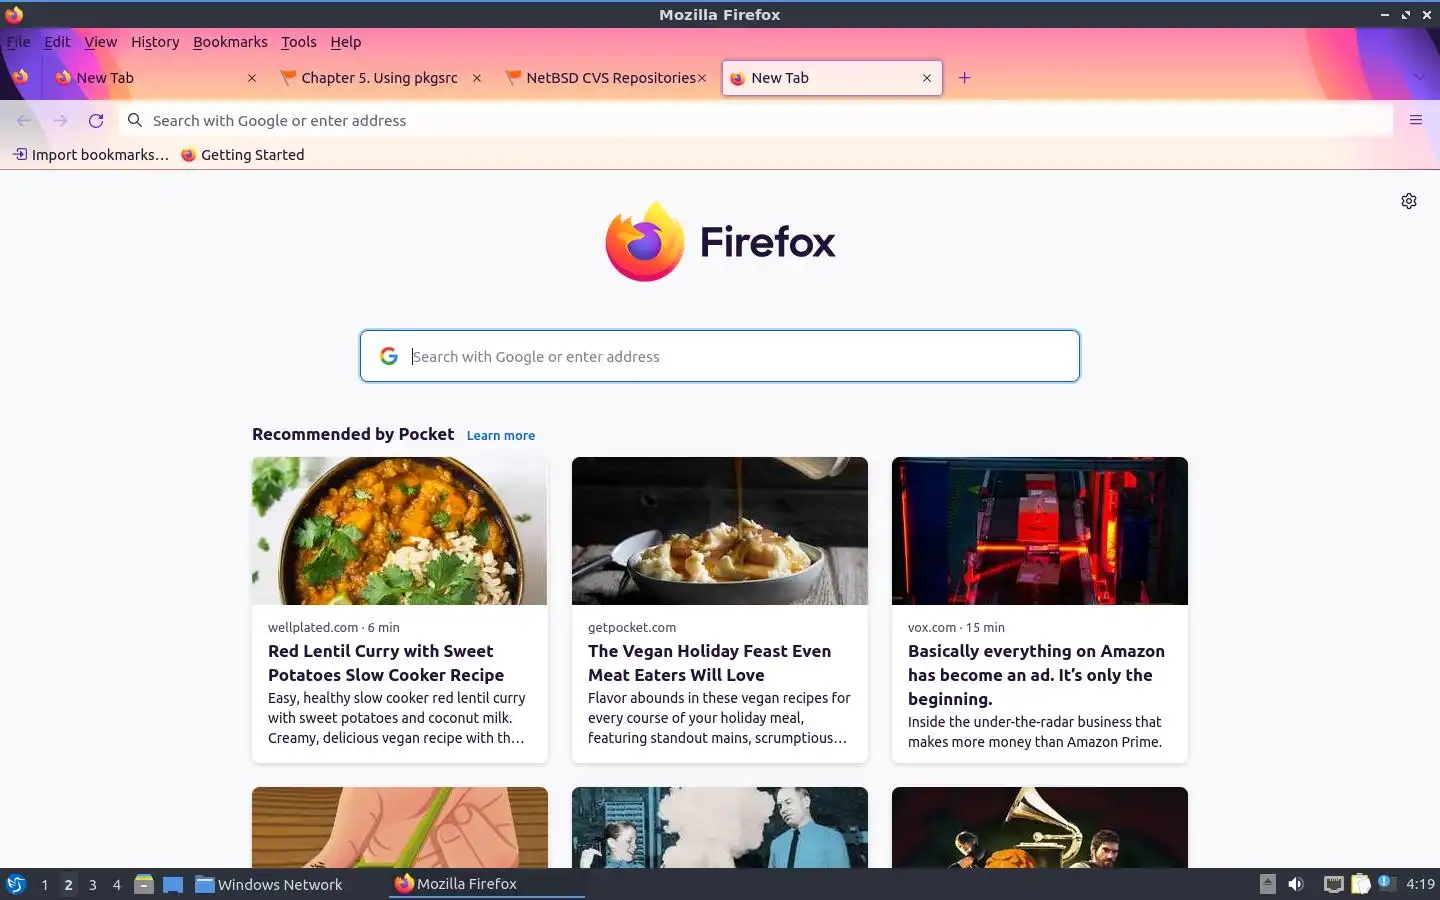Screen dimensions: 1440x900
Task: Click address bar magnifier icon
Action: pos(135,120)
